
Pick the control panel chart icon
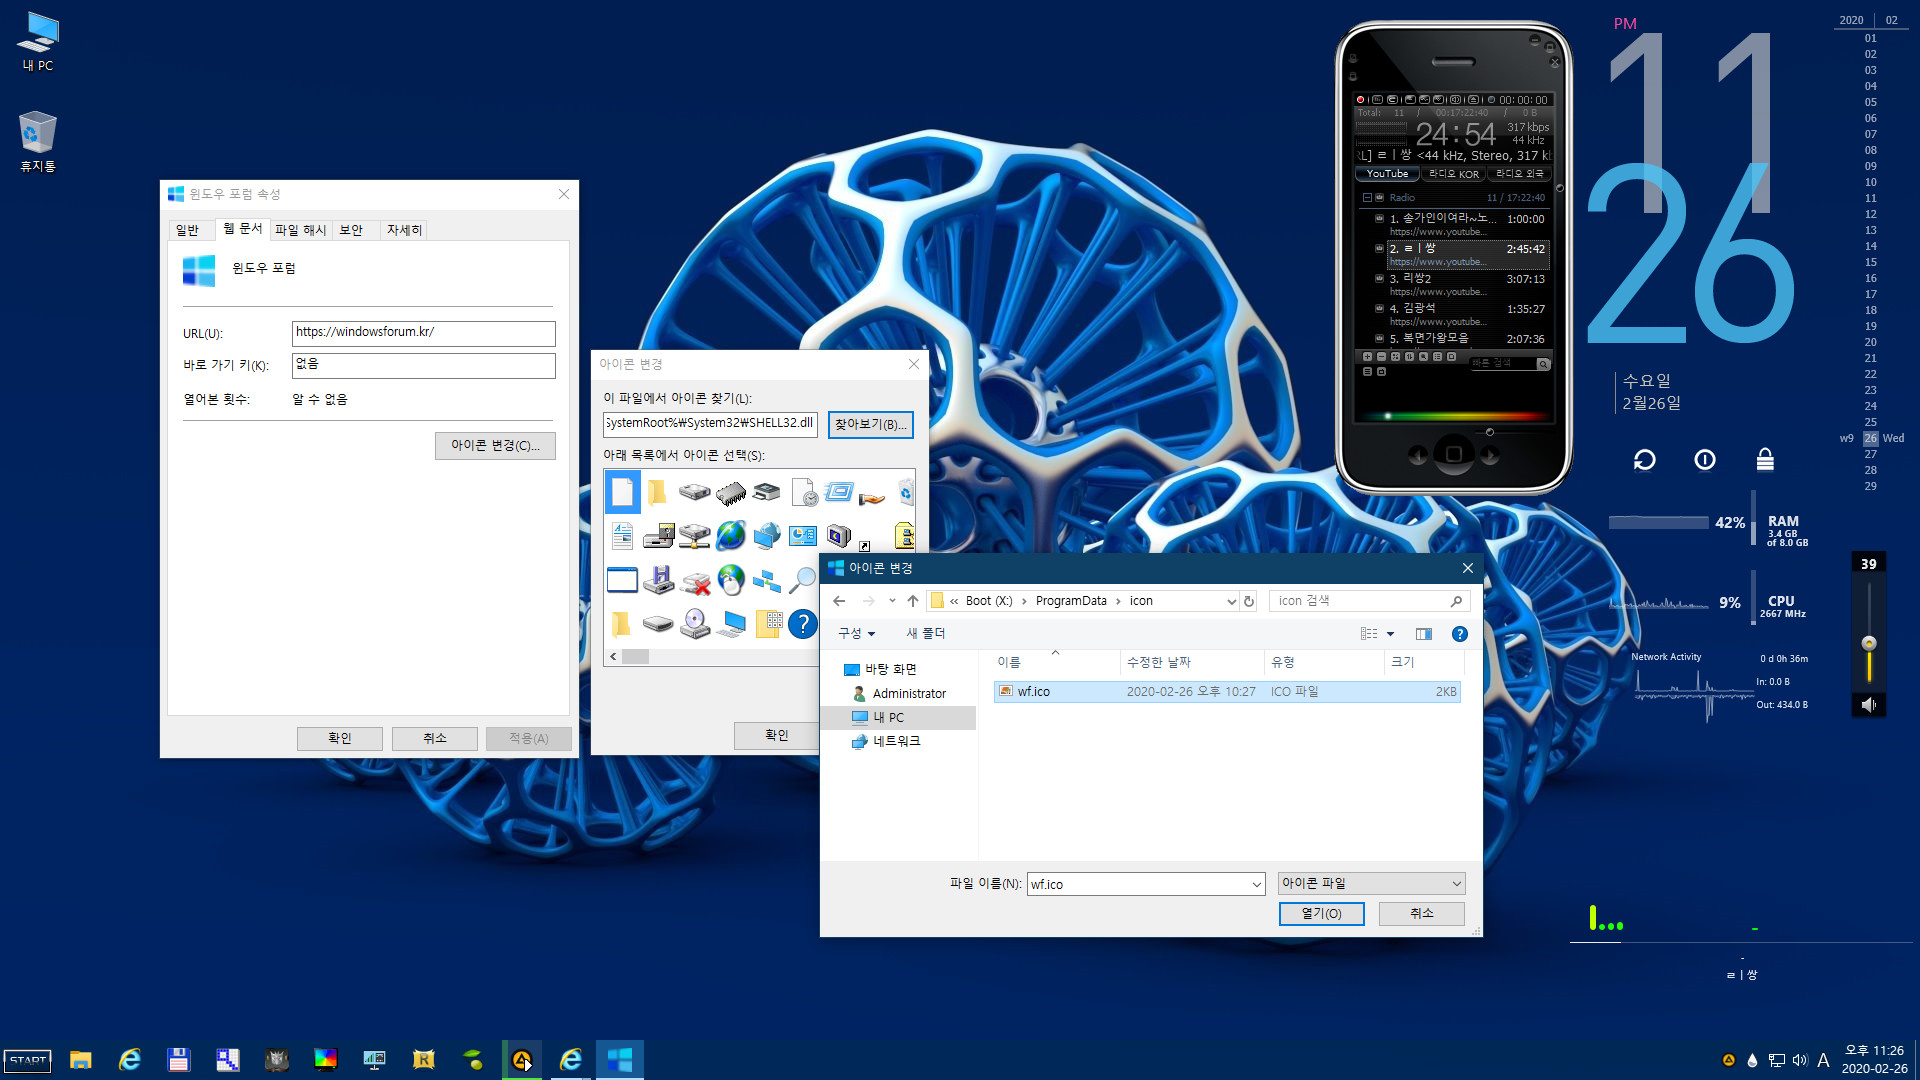802,536
